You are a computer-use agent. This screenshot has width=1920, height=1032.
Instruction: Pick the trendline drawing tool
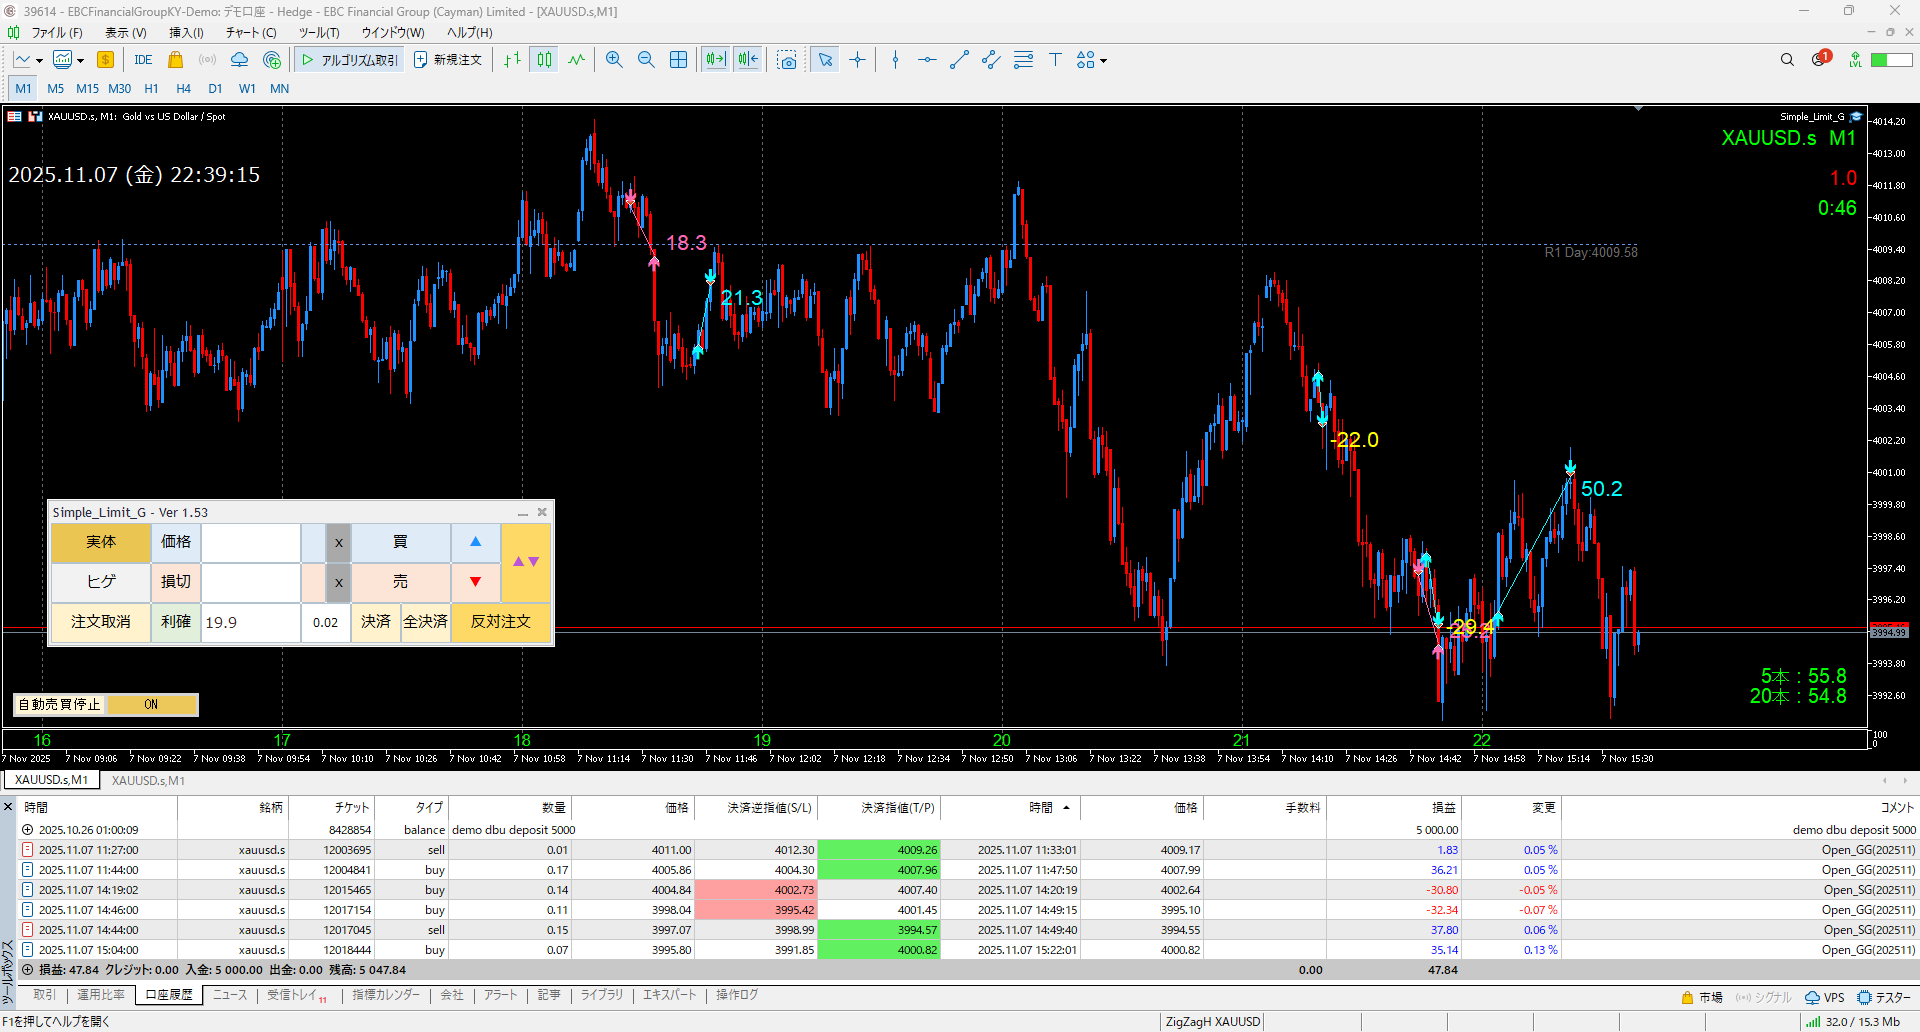[x=959, y=60]
